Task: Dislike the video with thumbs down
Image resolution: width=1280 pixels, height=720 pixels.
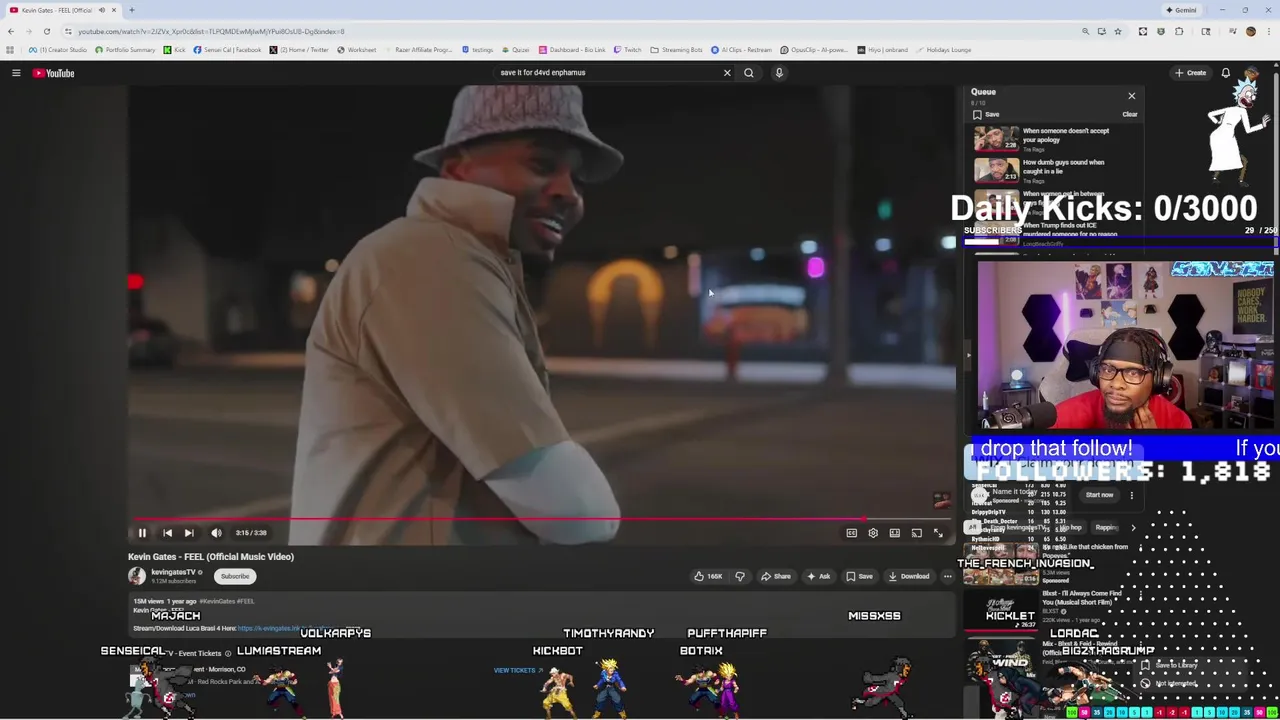Action: 740,576
